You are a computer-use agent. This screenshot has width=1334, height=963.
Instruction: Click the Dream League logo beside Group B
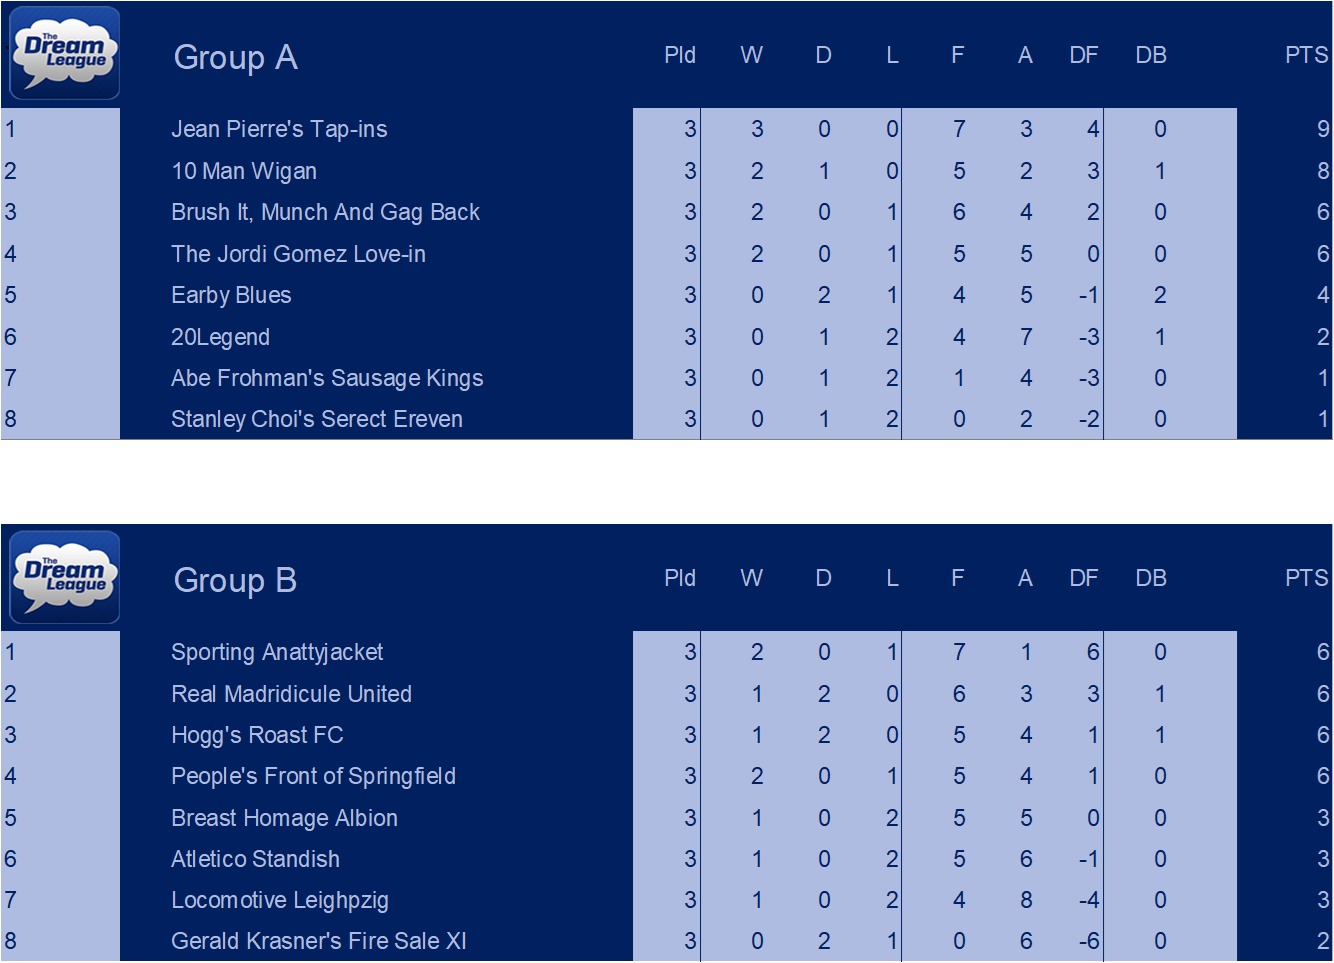point(65,577)
